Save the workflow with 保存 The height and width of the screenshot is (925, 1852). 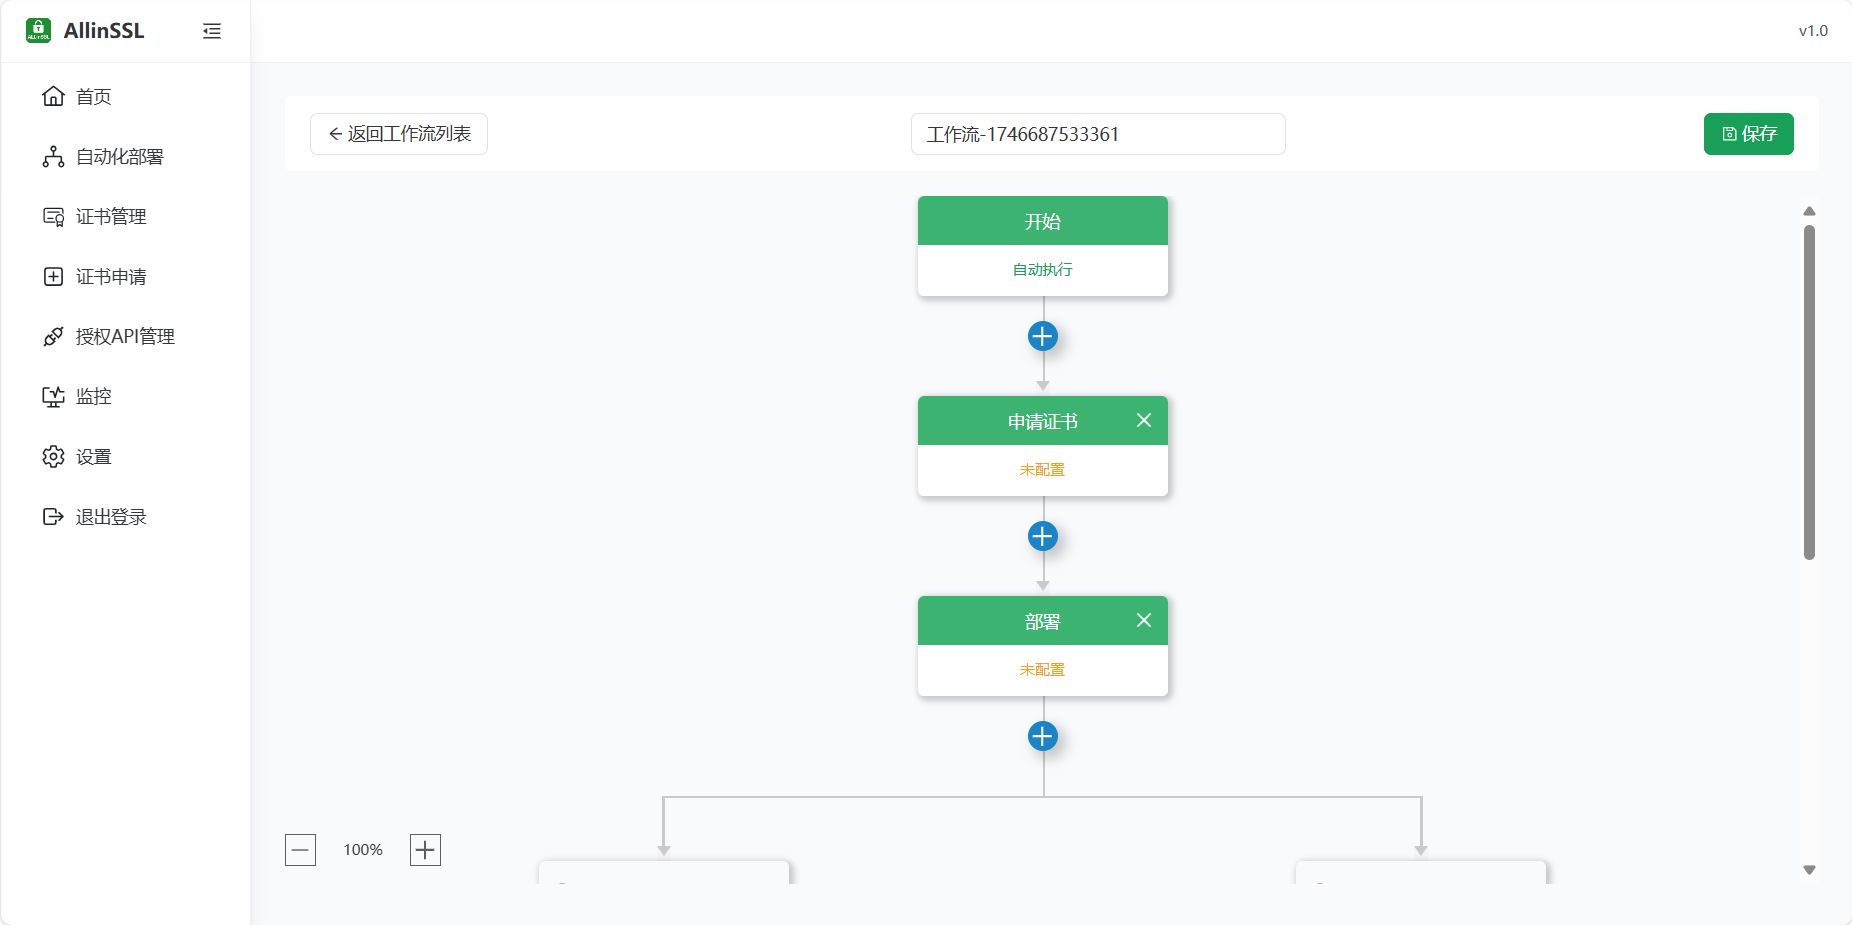coord(1748,134)
